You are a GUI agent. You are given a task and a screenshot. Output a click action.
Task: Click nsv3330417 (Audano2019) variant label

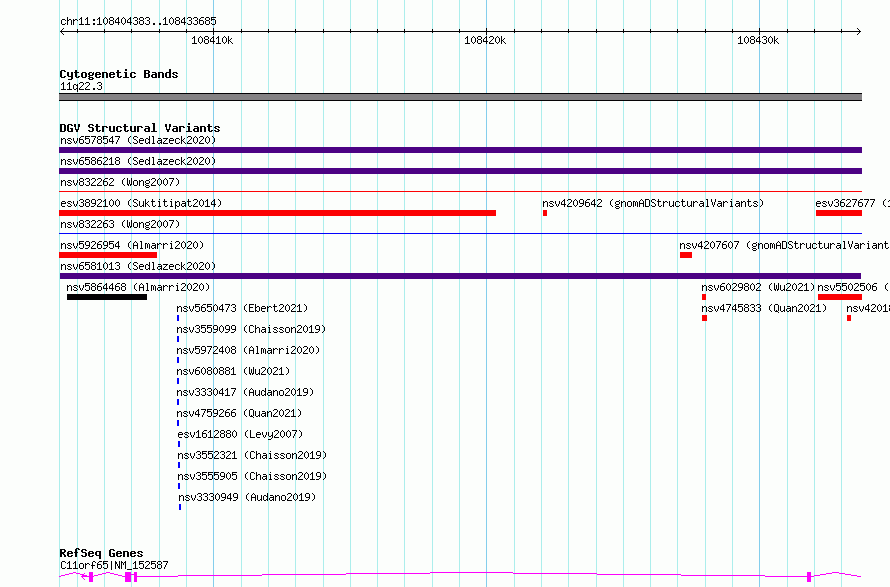click(245, 392)
